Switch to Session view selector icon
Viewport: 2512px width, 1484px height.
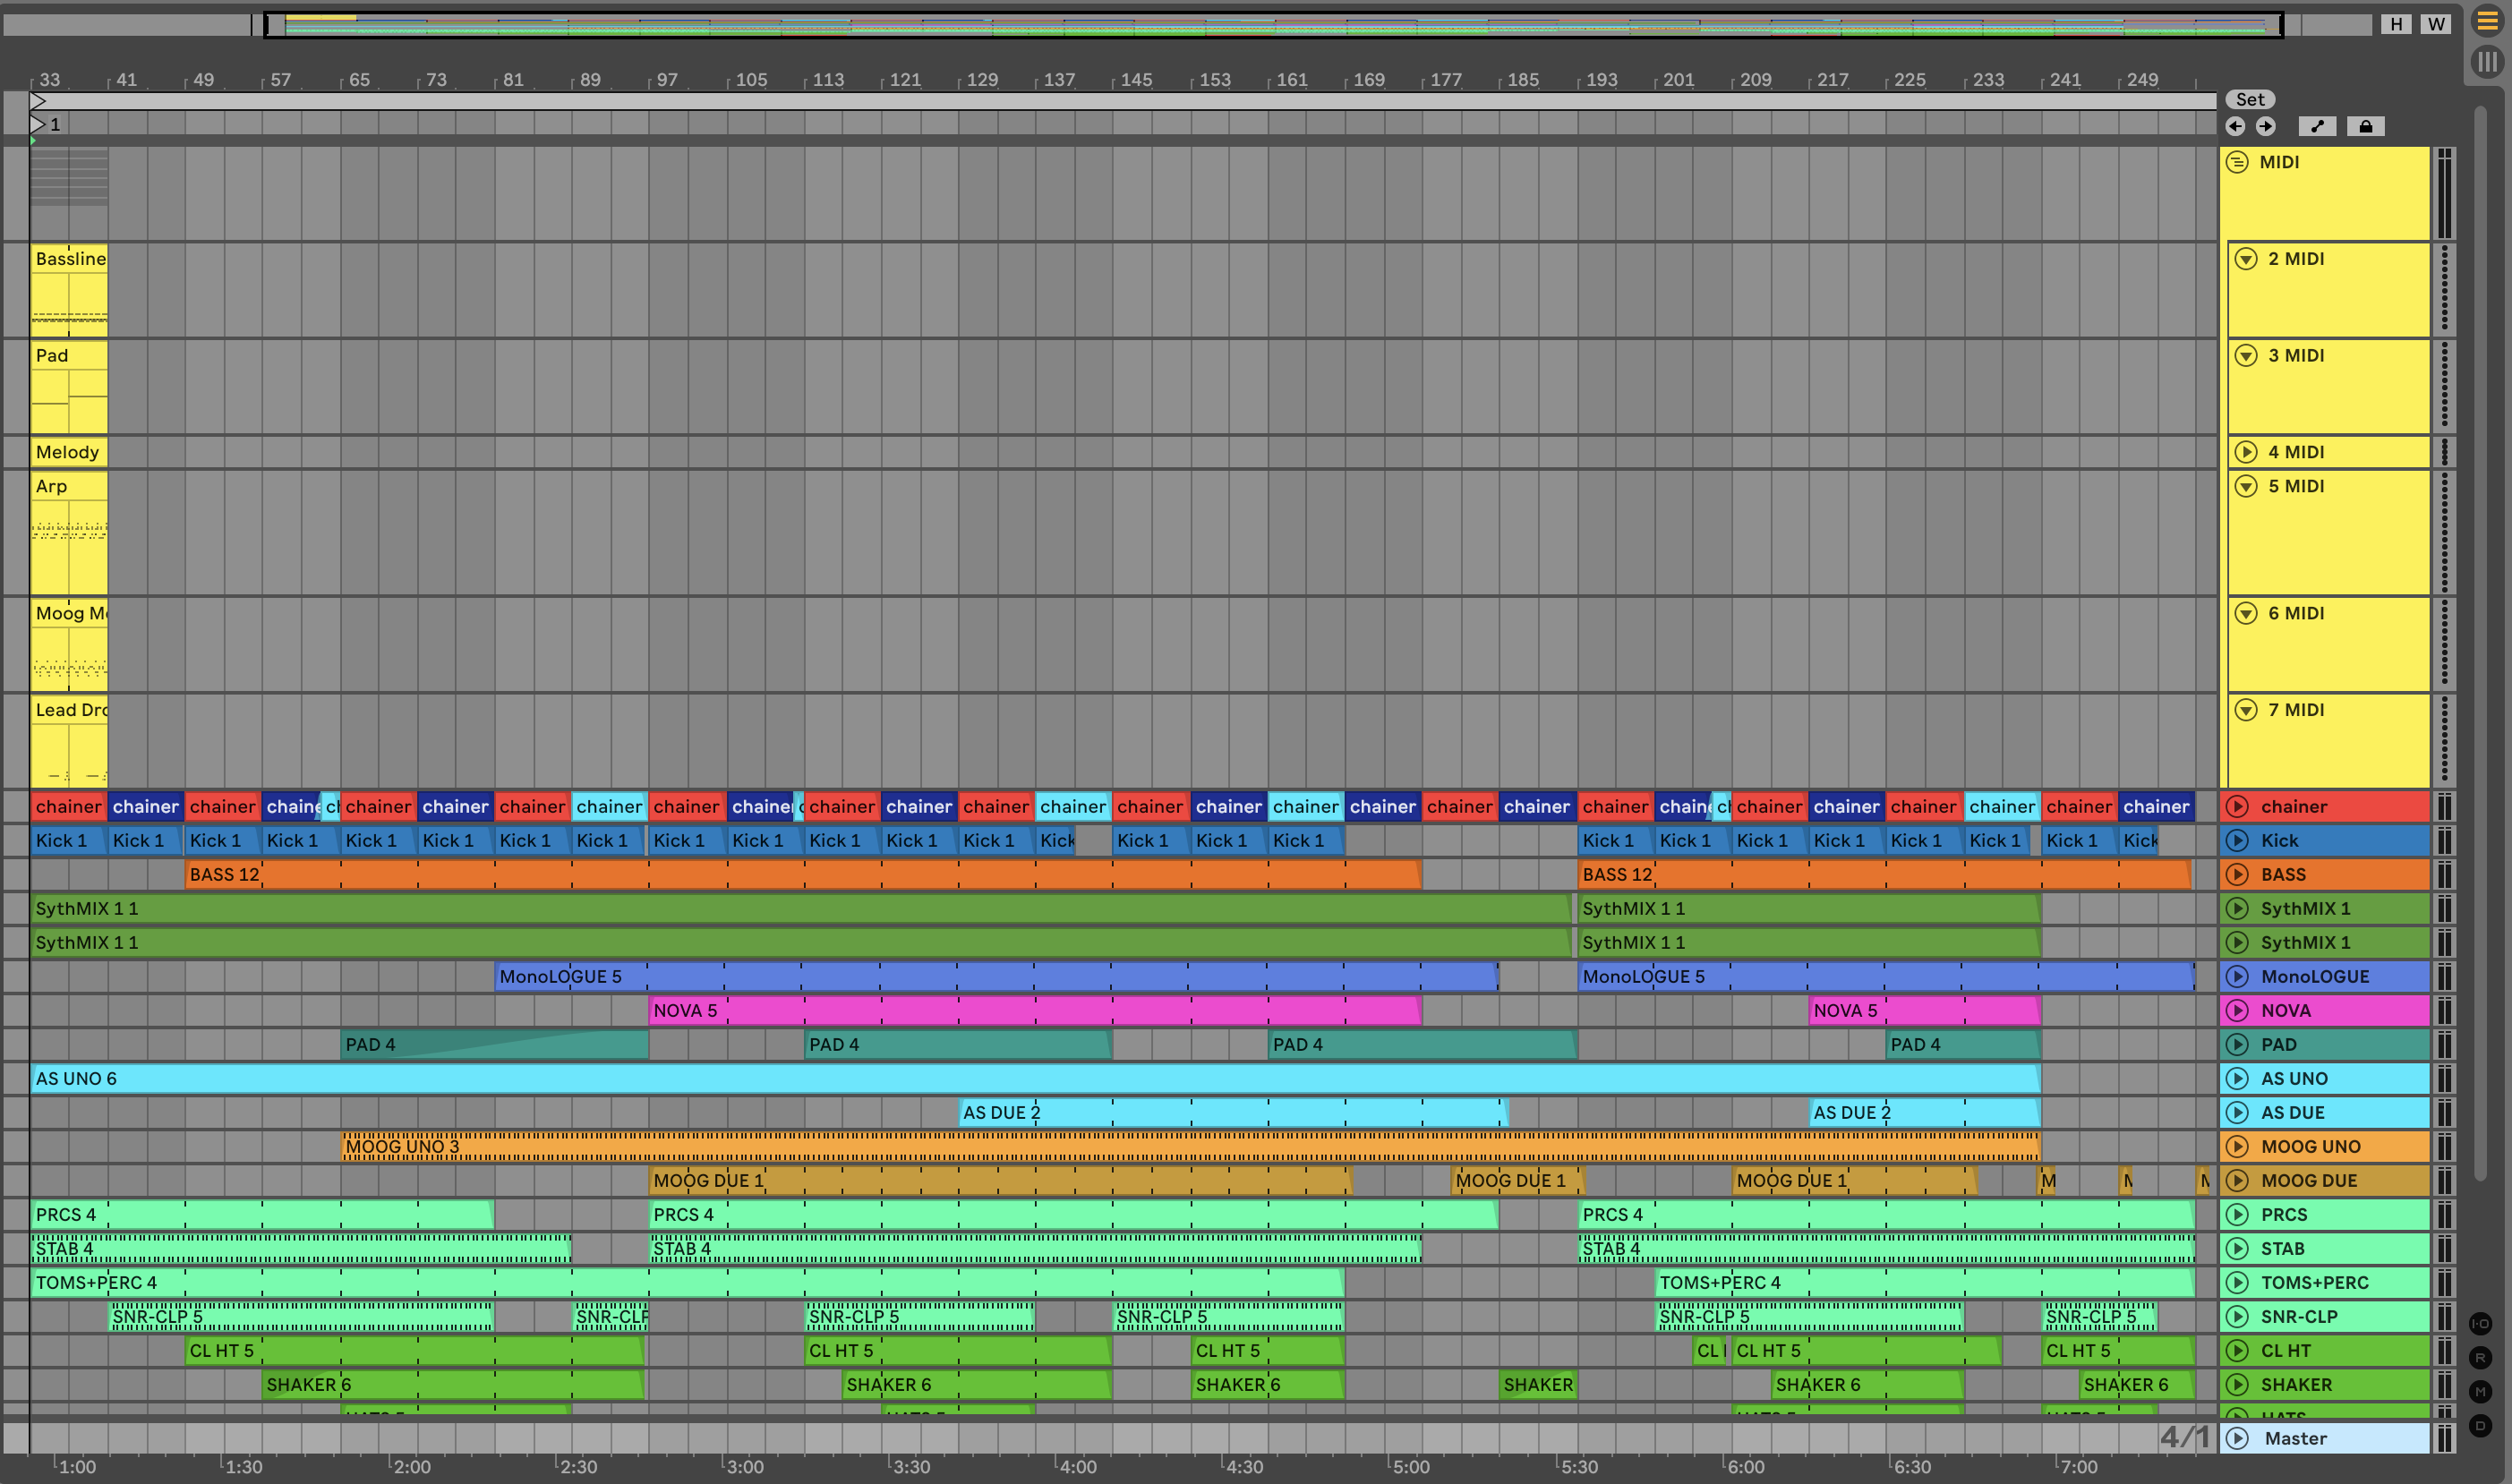(2486, 62)
